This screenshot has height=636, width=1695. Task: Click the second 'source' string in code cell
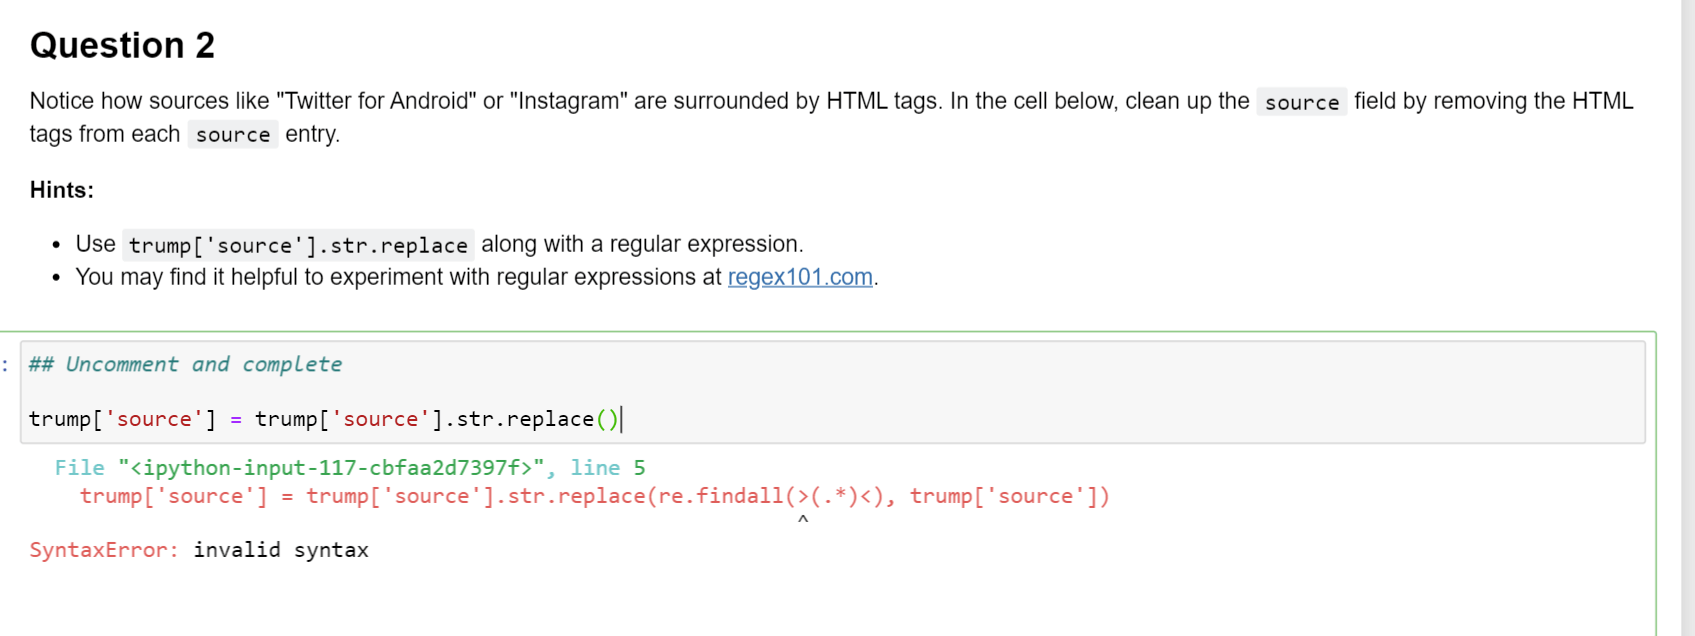click(x=380, y=419)
